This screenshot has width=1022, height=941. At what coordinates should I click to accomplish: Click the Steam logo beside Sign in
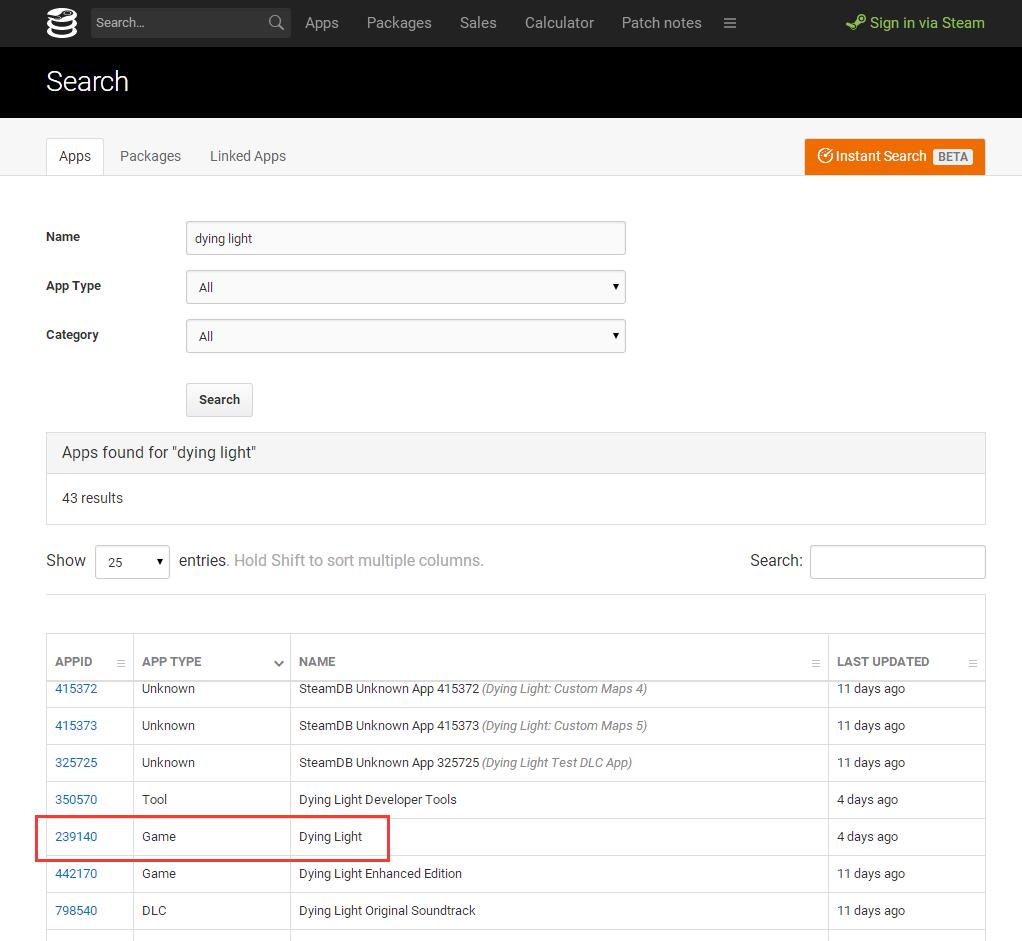pyautogui.click(x=856, y=23)
